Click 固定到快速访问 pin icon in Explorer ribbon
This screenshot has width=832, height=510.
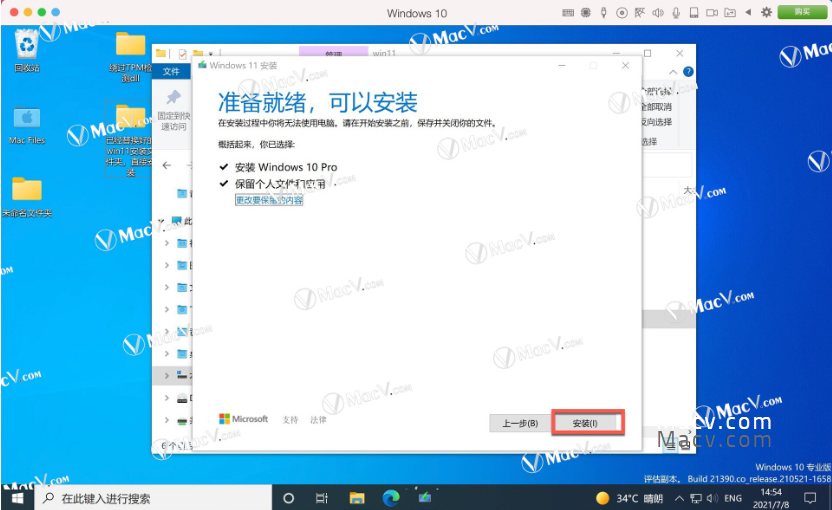click(174, 110)
